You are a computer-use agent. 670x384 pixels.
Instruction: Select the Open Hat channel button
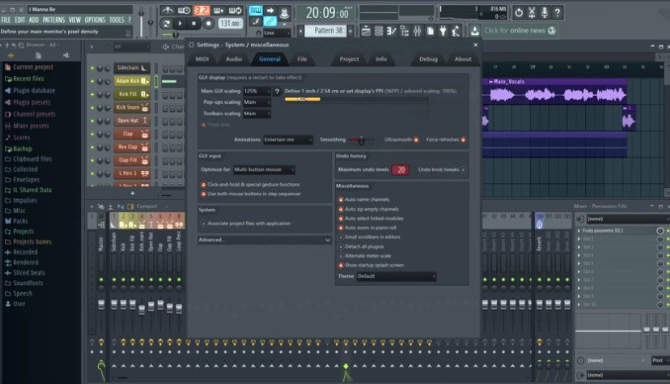[x=132, y=120]
